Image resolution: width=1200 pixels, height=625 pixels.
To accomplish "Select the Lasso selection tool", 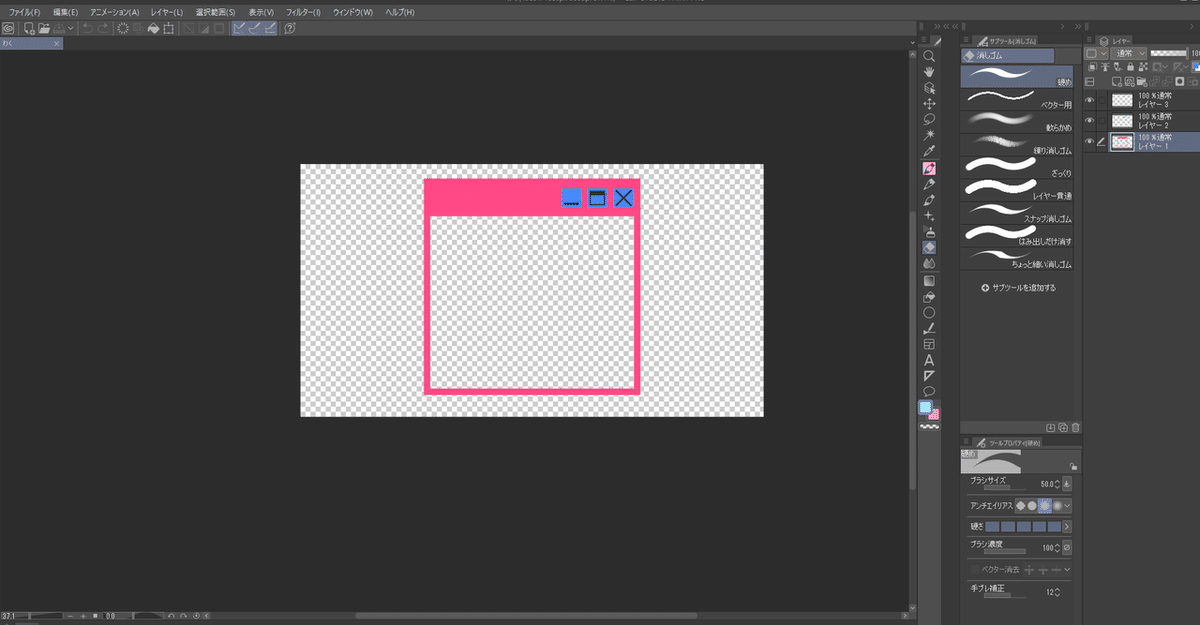I will coord(929,119).
